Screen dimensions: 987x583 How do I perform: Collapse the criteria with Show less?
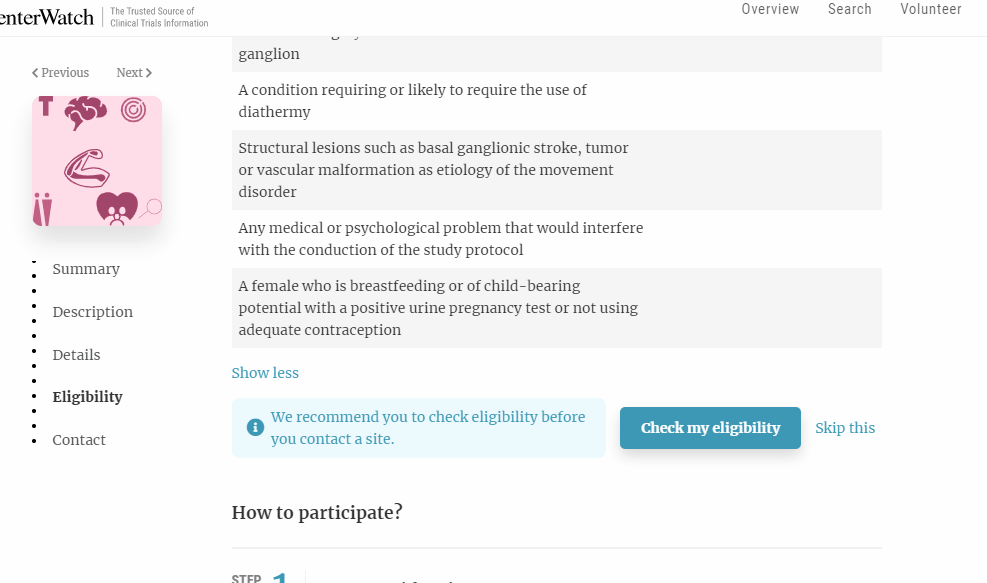tap(265, 373)
